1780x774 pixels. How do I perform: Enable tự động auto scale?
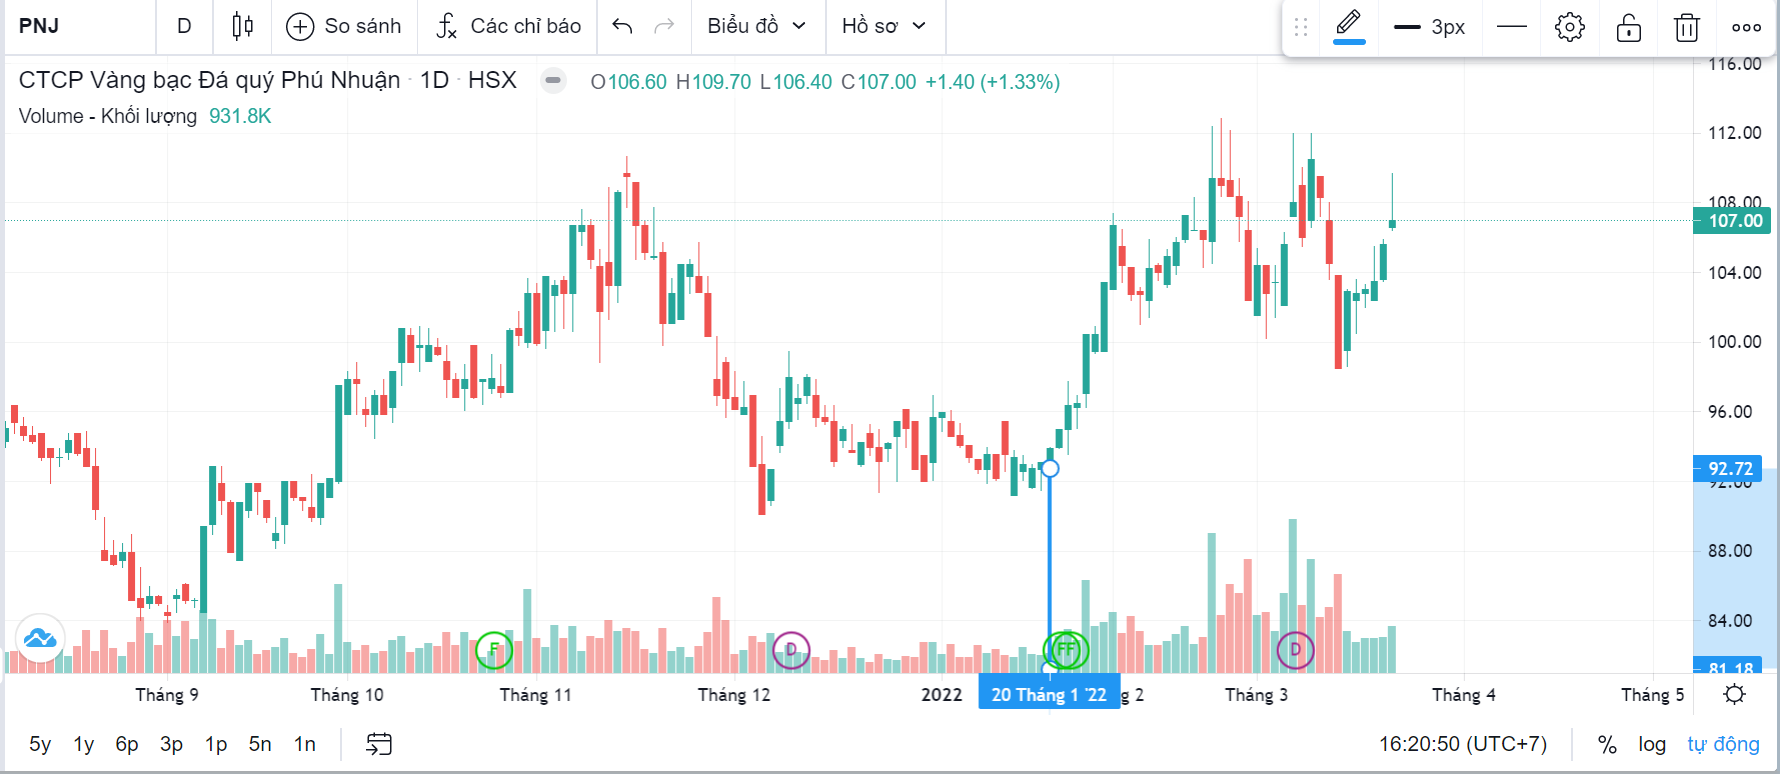(1723, 744)
